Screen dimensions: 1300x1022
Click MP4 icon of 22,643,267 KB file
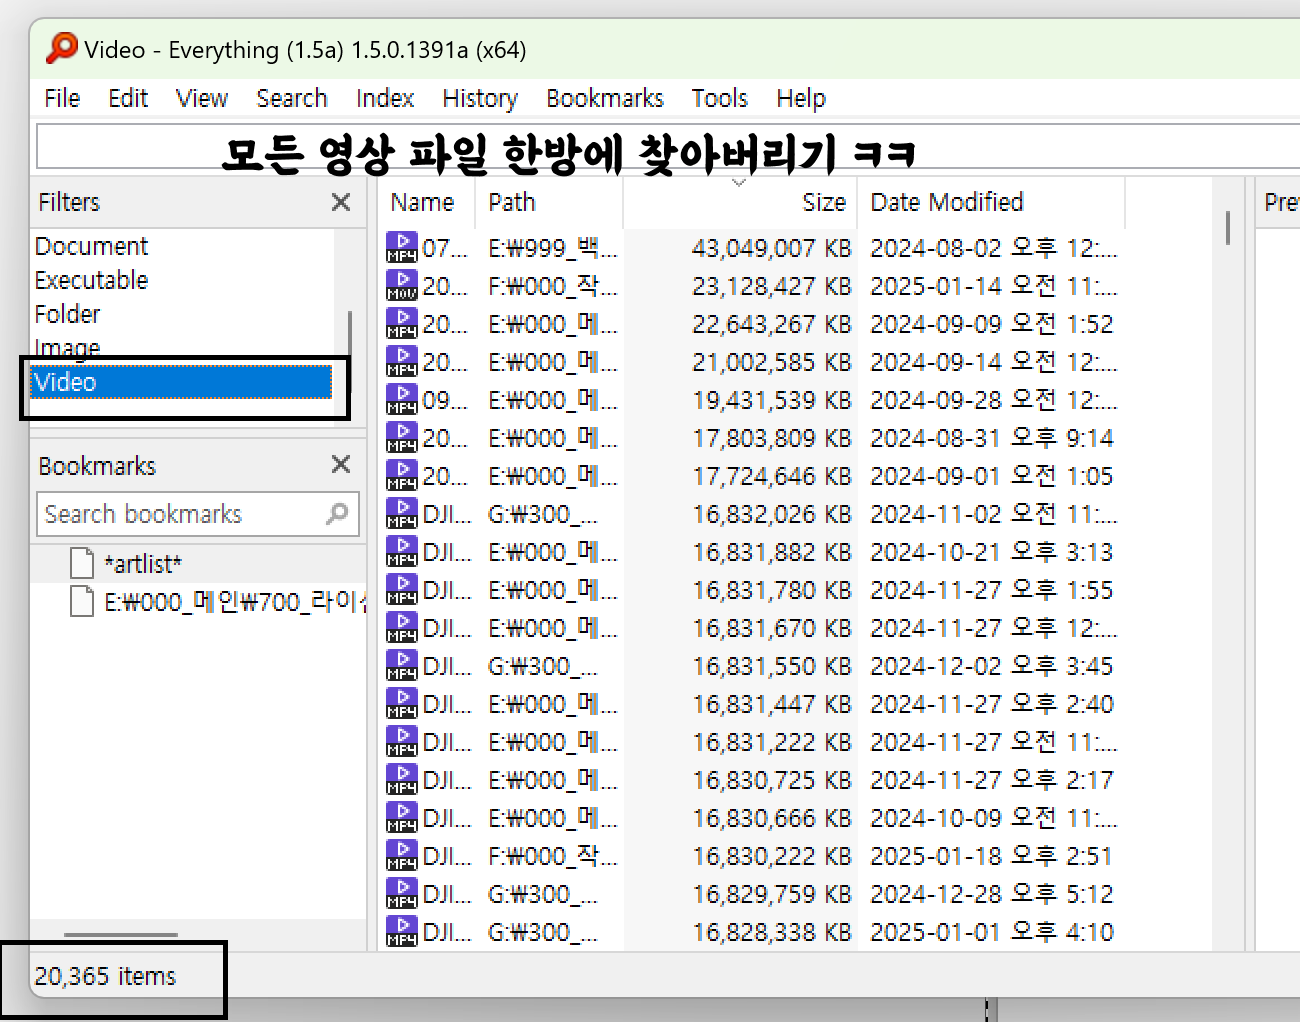[x=402, y=323]
